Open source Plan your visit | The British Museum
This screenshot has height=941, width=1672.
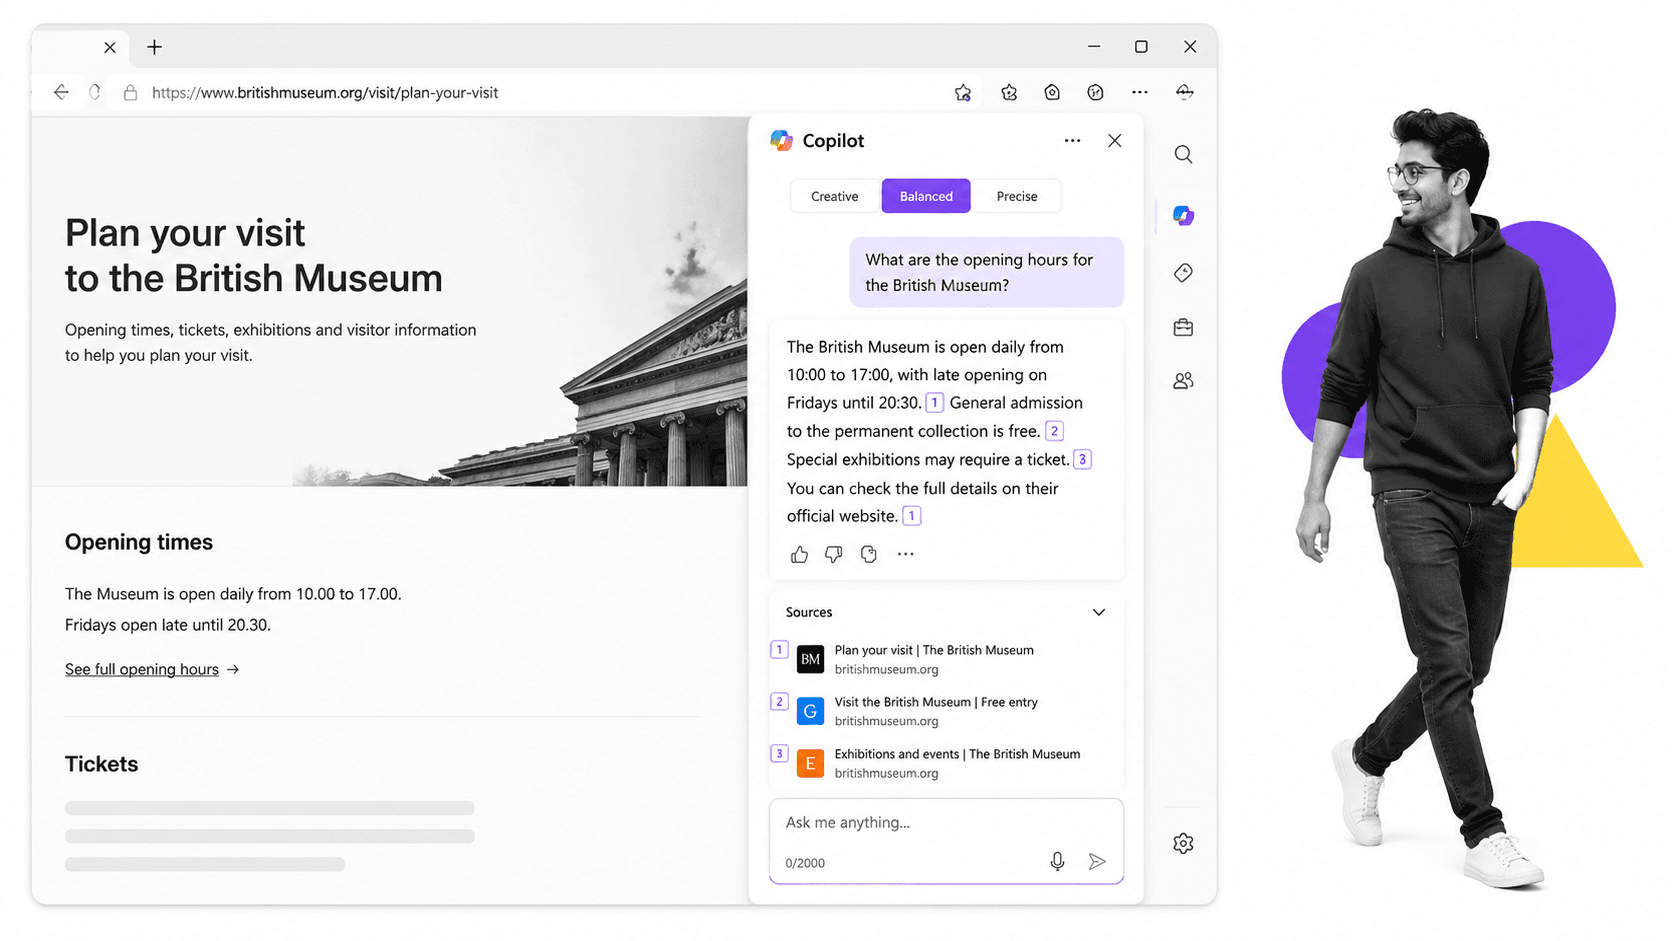point(934,650)
